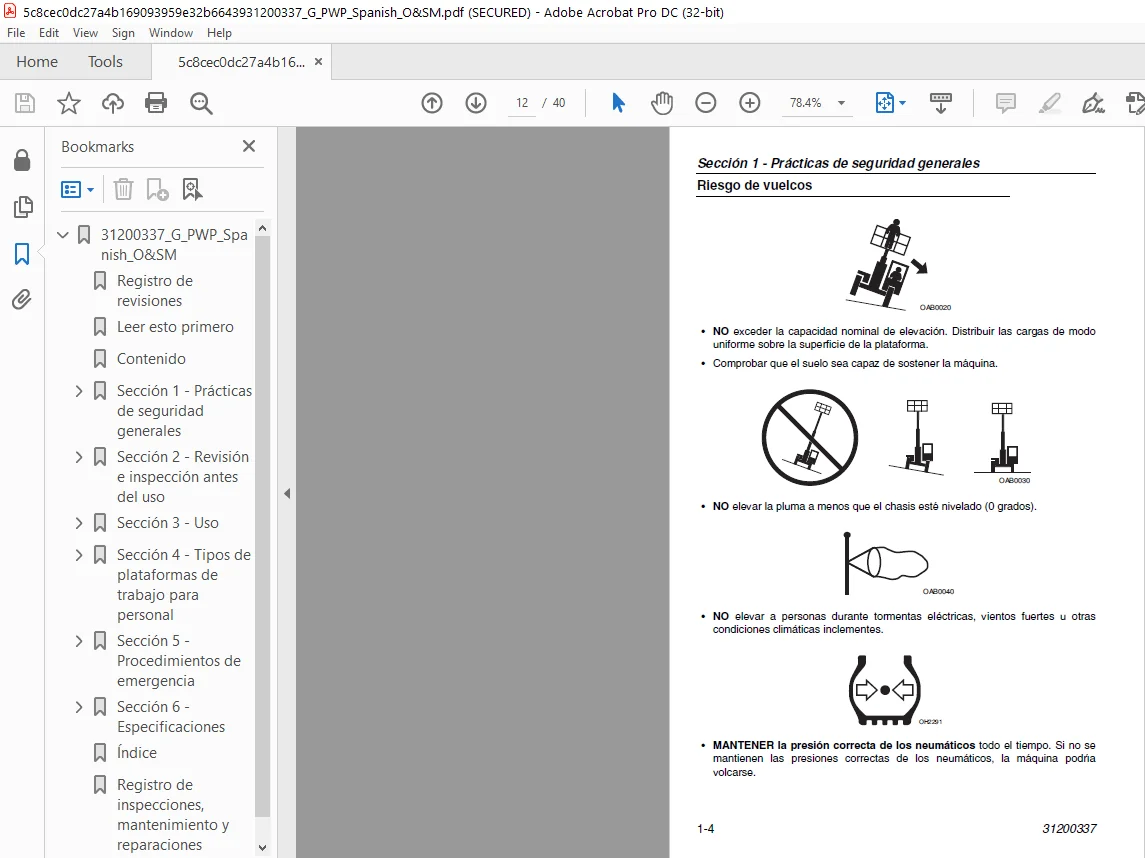1145x858 pixels.
Task: Switch to the Tools tab
Action: (x=105, y=62)
